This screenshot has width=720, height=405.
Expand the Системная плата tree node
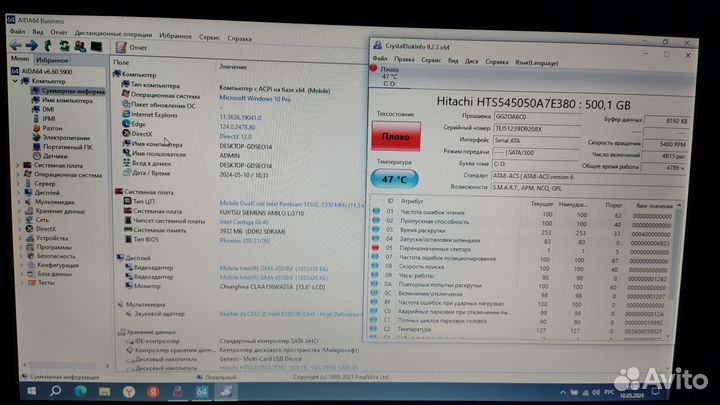pyautogui.click(x=18, y=165)
